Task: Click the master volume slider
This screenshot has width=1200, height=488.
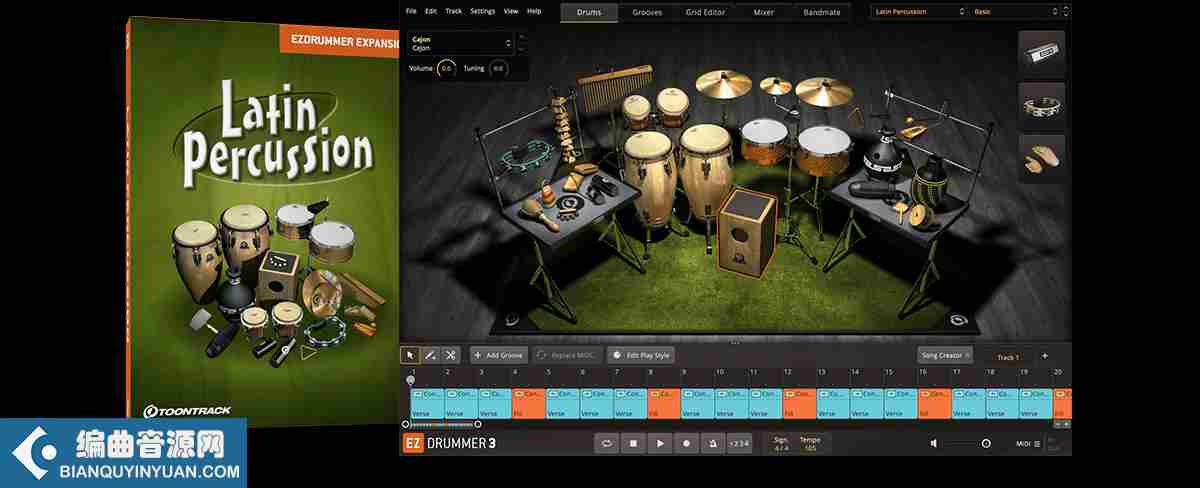Action: (968, 443)
